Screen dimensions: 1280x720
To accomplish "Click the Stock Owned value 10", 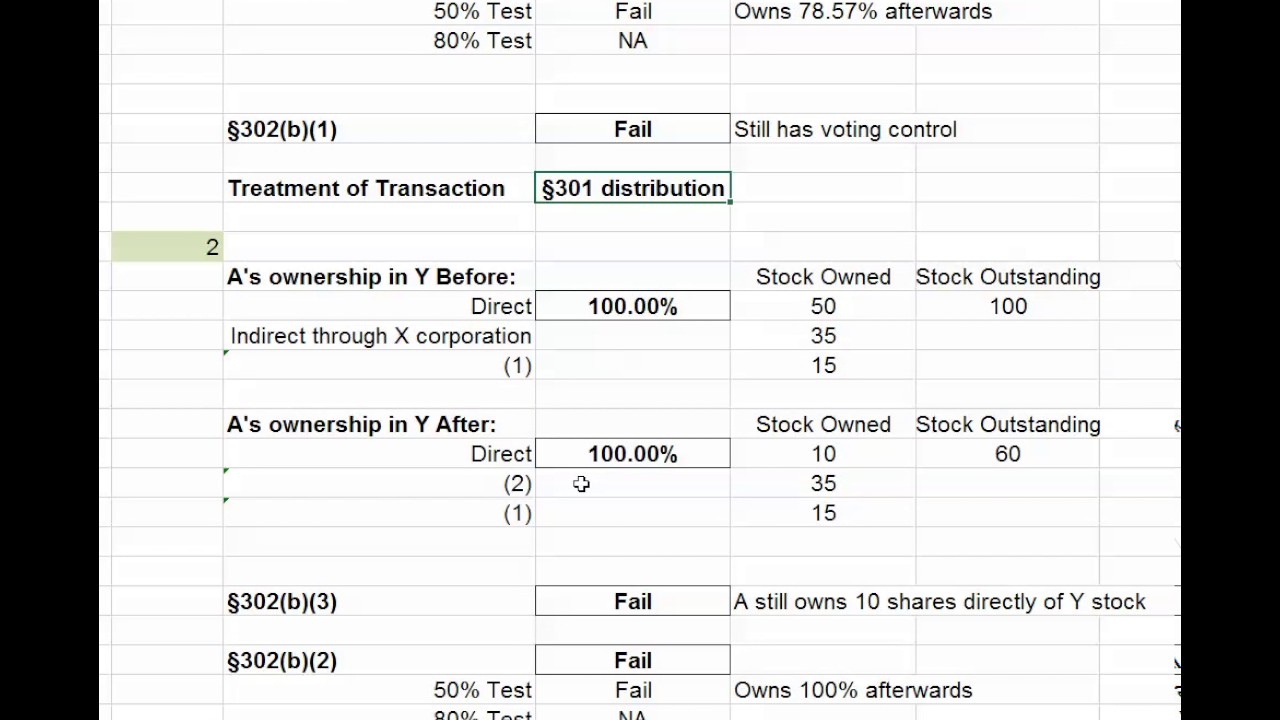I will point(823,454).
